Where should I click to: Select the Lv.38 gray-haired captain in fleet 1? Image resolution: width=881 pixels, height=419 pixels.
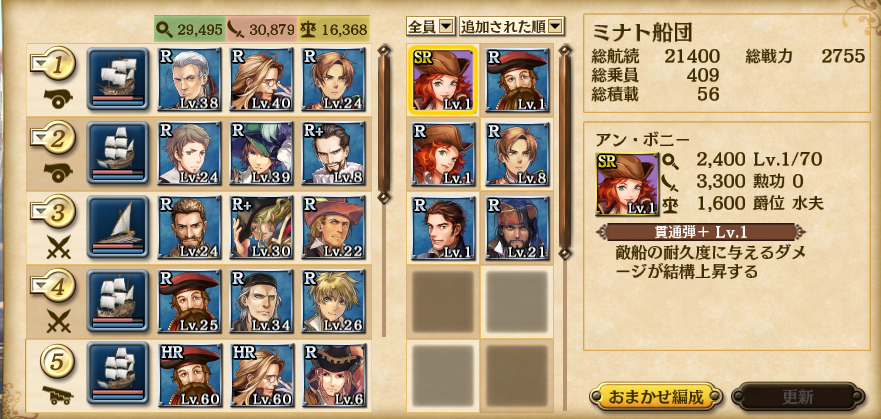click(x=190, y=79)
